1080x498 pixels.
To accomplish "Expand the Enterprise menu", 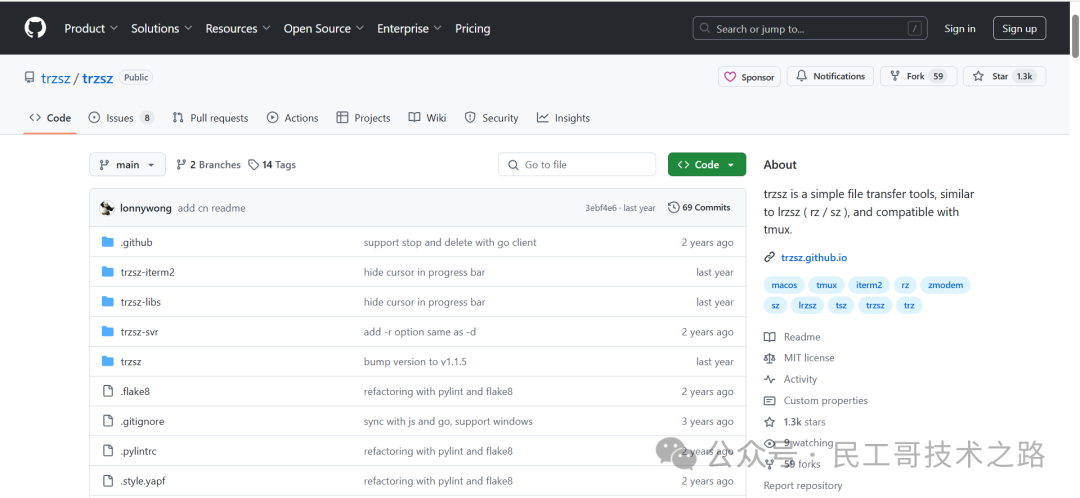I will click(409, 28).
